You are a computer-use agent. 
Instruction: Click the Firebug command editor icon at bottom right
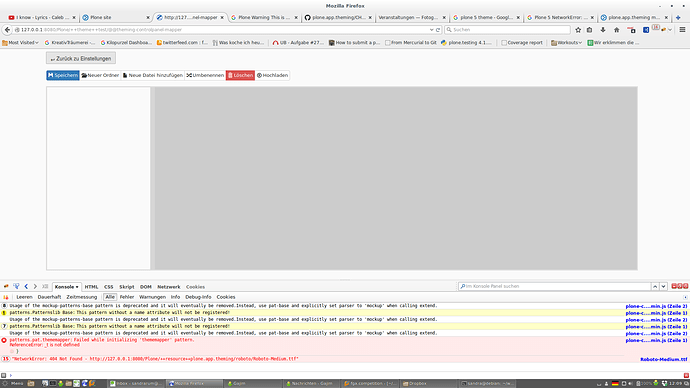(686, 375)
